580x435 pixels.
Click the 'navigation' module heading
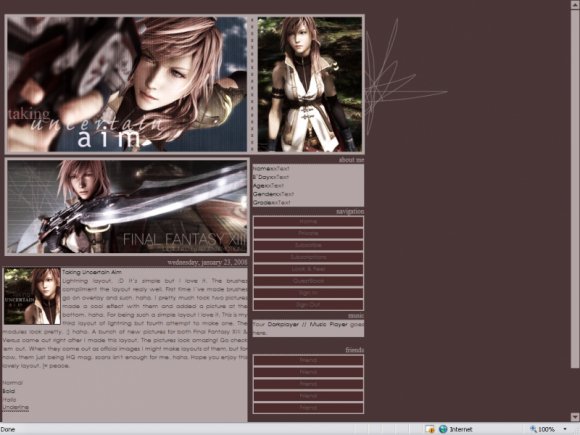pos(350,211)
